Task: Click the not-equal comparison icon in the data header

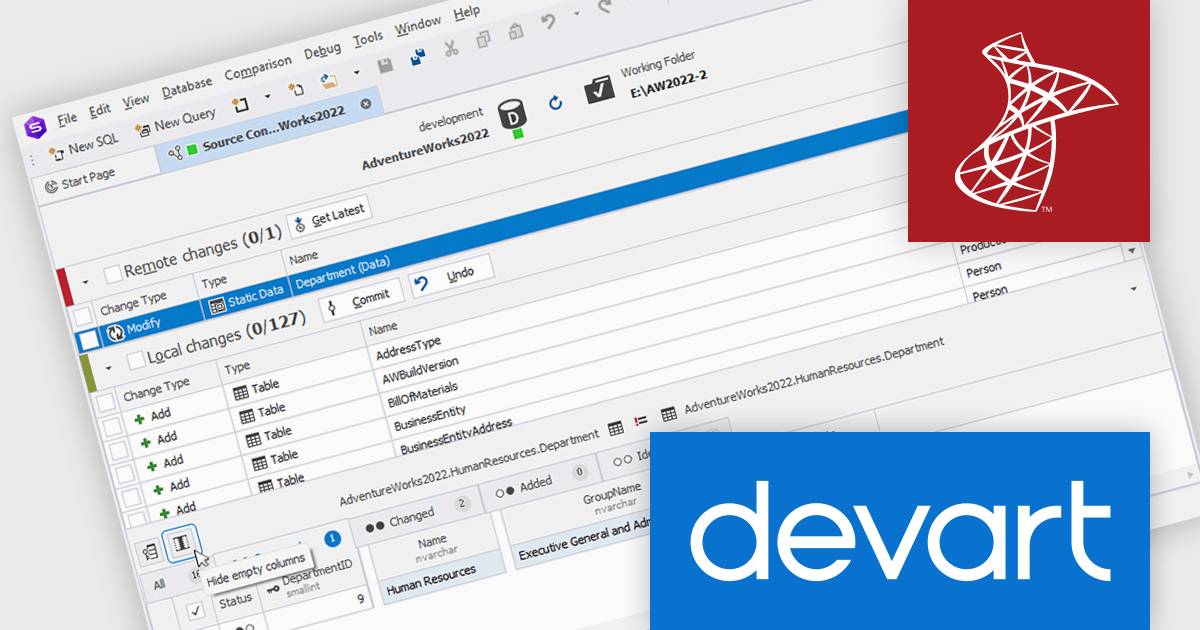Action: point(641,421)
